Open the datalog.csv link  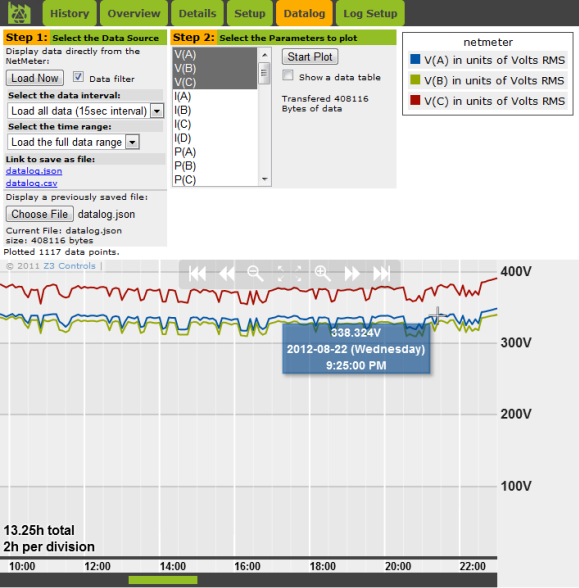click(x=32, y=183)
